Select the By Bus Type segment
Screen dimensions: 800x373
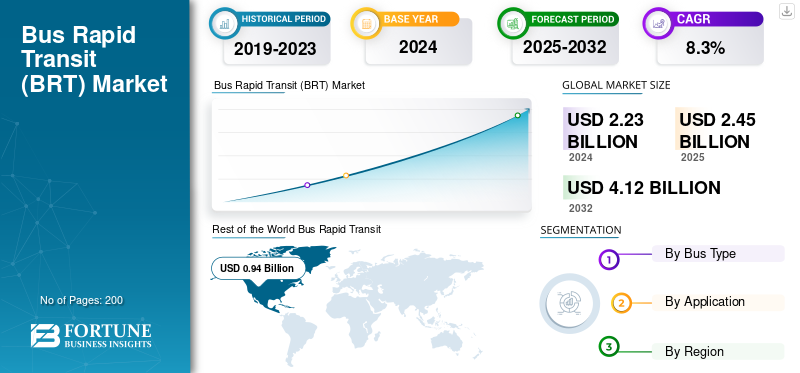coord(718,253)
